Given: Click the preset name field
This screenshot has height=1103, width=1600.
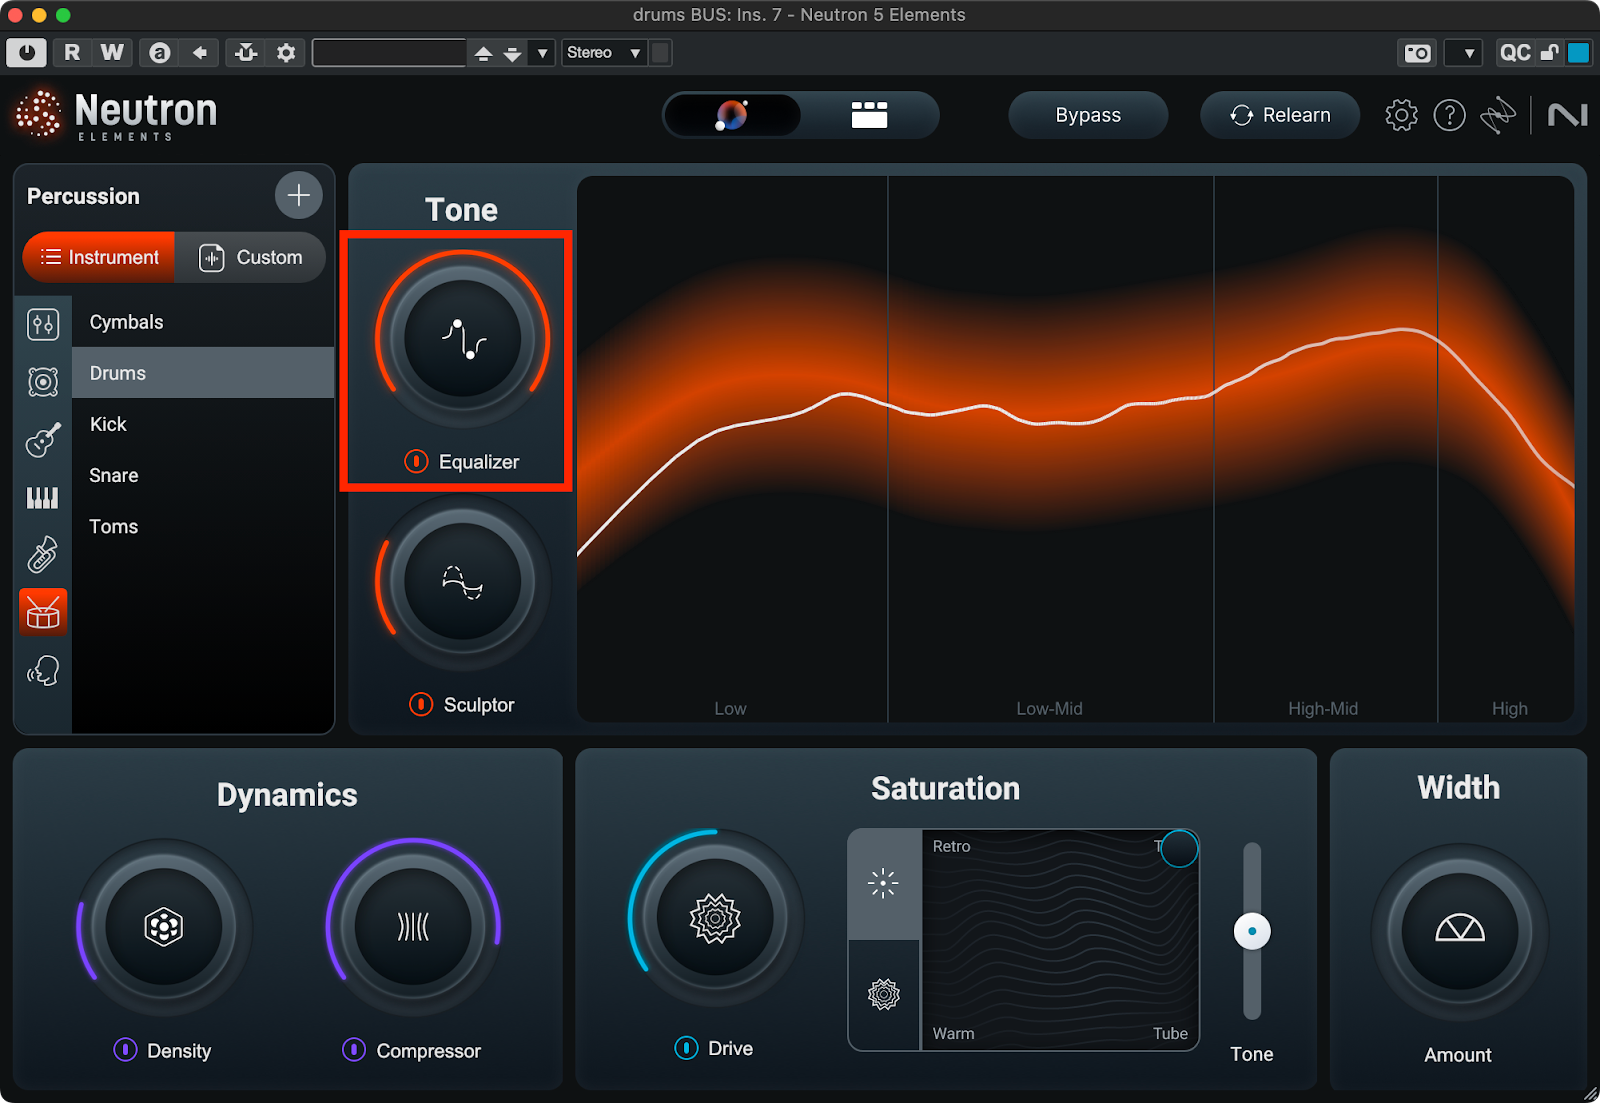Looking at the screenshot, I should (390, 53).
